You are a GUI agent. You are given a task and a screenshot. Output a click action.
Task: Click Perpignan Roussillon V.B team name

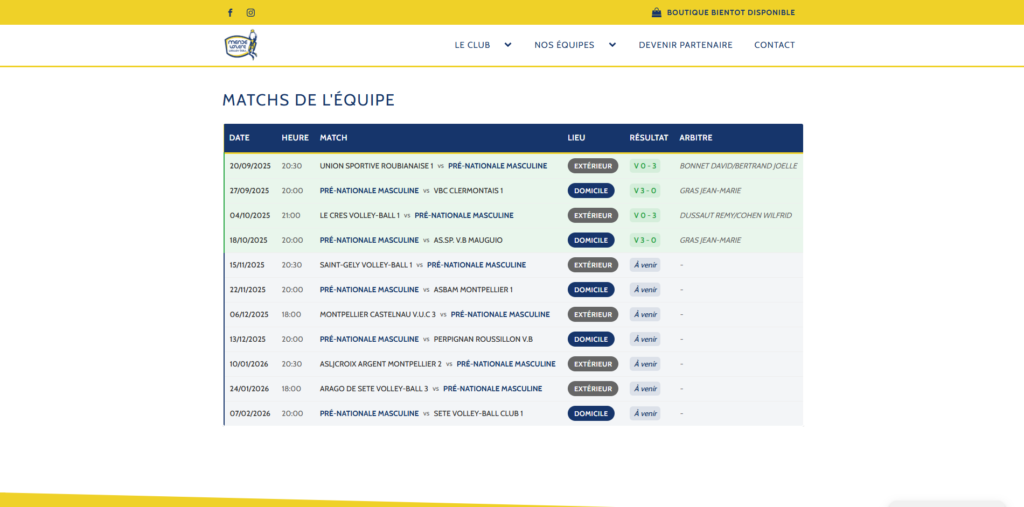(483, 339)
